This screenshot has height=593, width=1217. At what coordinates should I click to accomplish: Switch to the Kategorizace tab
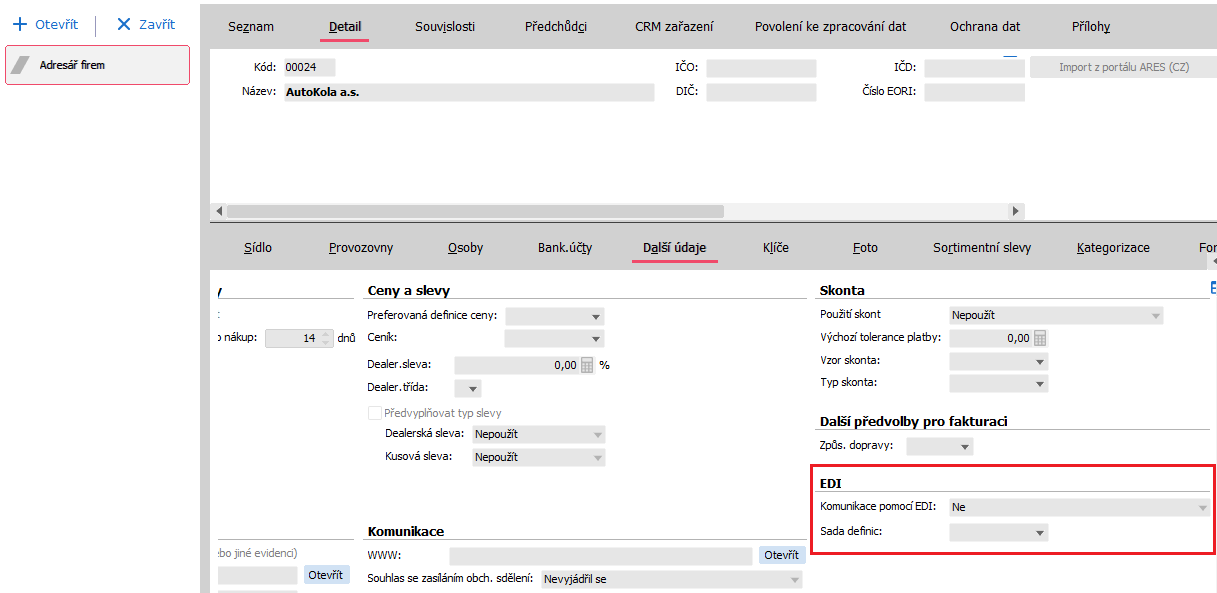1113,247
